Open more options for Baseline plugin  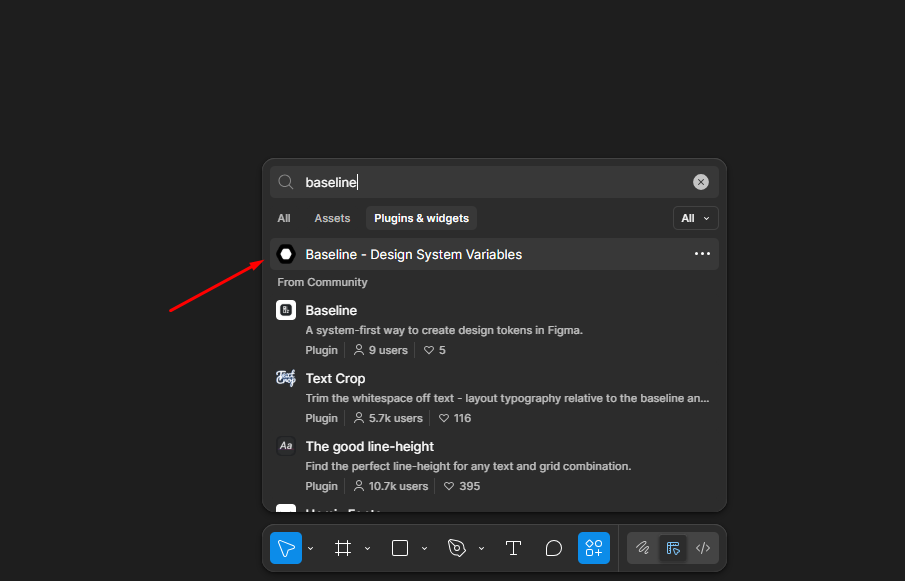pyautogui.click(x=702, y=254)
